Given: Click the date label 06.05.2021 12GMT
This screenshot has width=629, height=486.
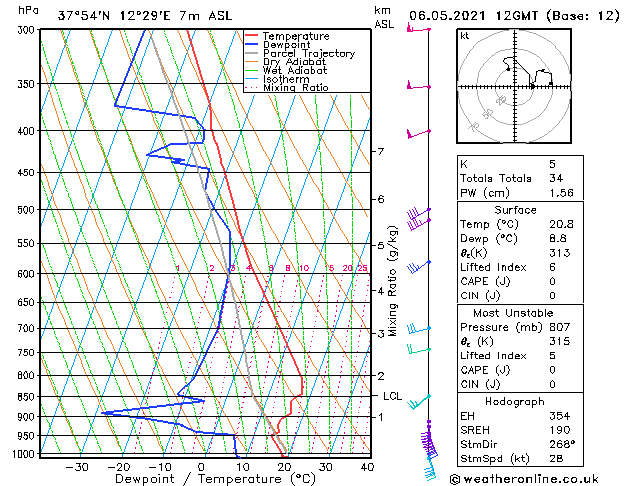Looking at the screenshot, I should coord(474,16).
